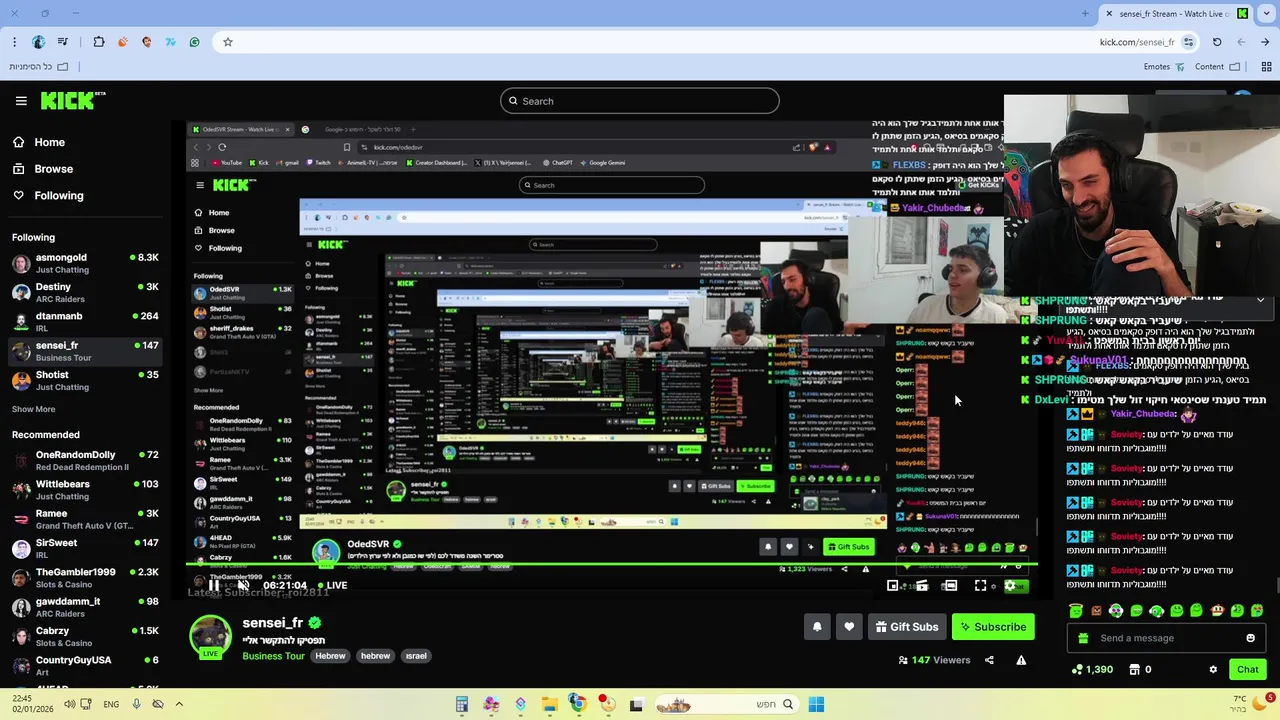Click the green Subscribe button
The image size is (1280, 720).
click(x=993, y=627)
